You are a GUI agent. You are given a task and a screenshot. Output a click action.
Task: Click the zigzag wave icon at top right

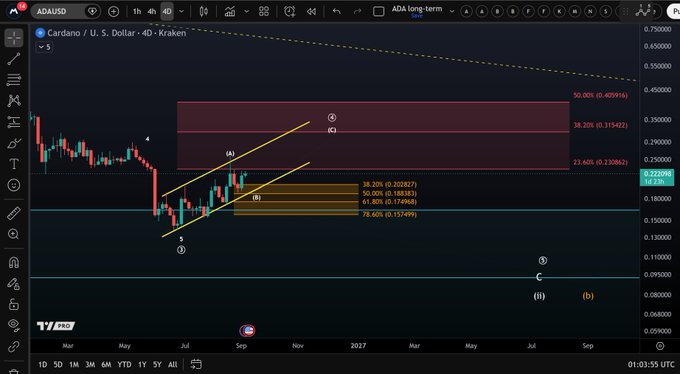pos(643,12)
